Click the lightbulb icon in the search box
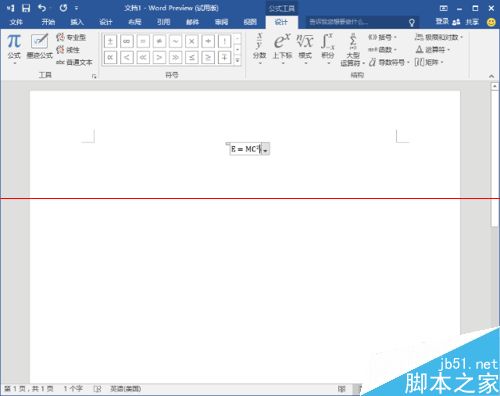This screenshot has width=500, height=396. (x=412, y=22)
